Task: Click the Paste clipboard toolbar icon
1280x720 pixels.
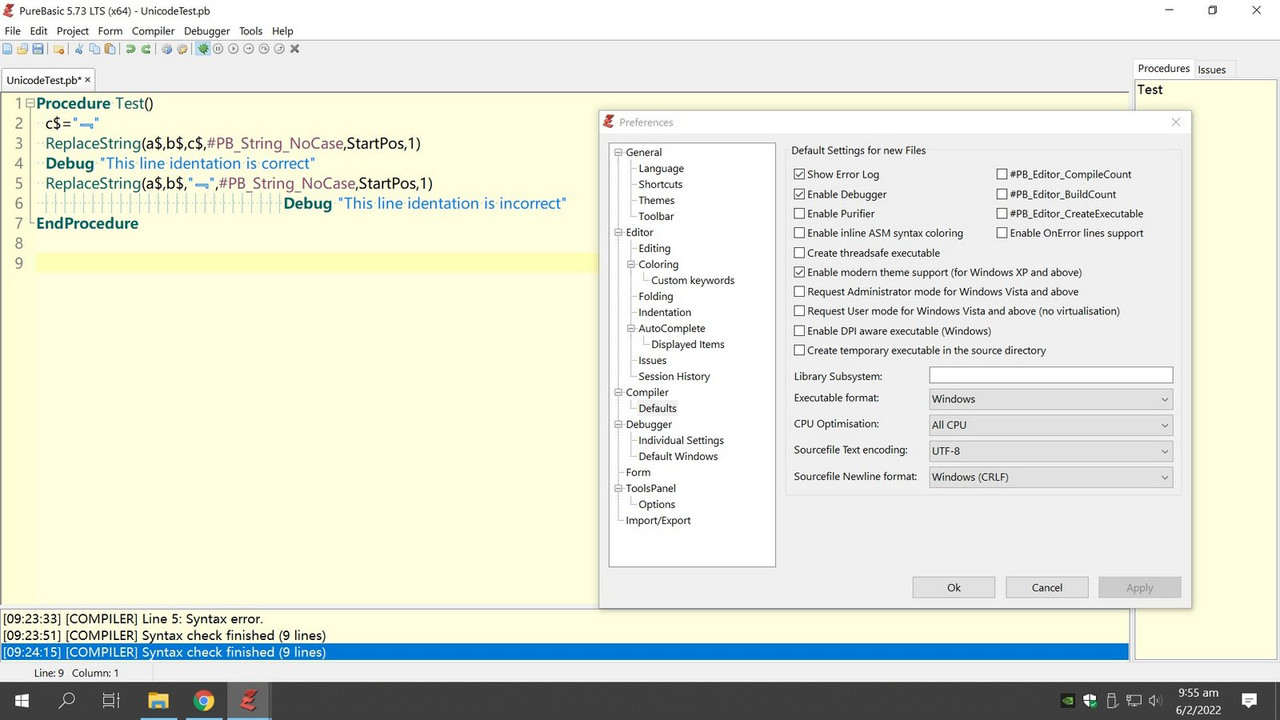Action: coord(110,49)
